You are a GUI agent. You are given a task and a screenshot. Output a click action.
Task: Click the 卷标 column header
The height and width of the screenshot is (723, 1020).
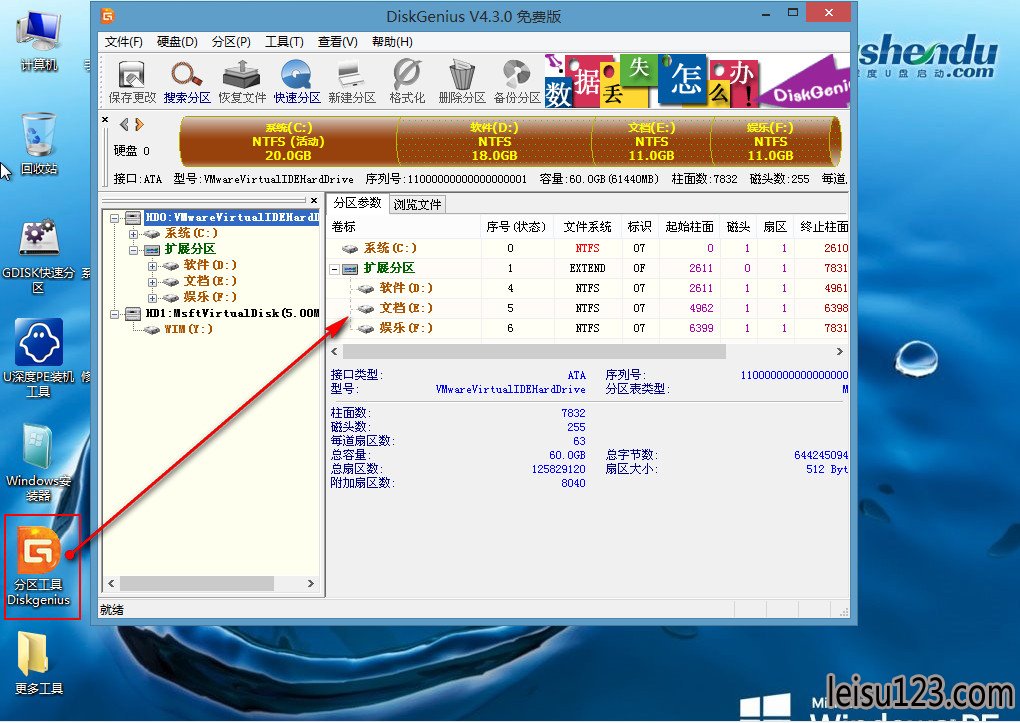click(x=404, y=226)
